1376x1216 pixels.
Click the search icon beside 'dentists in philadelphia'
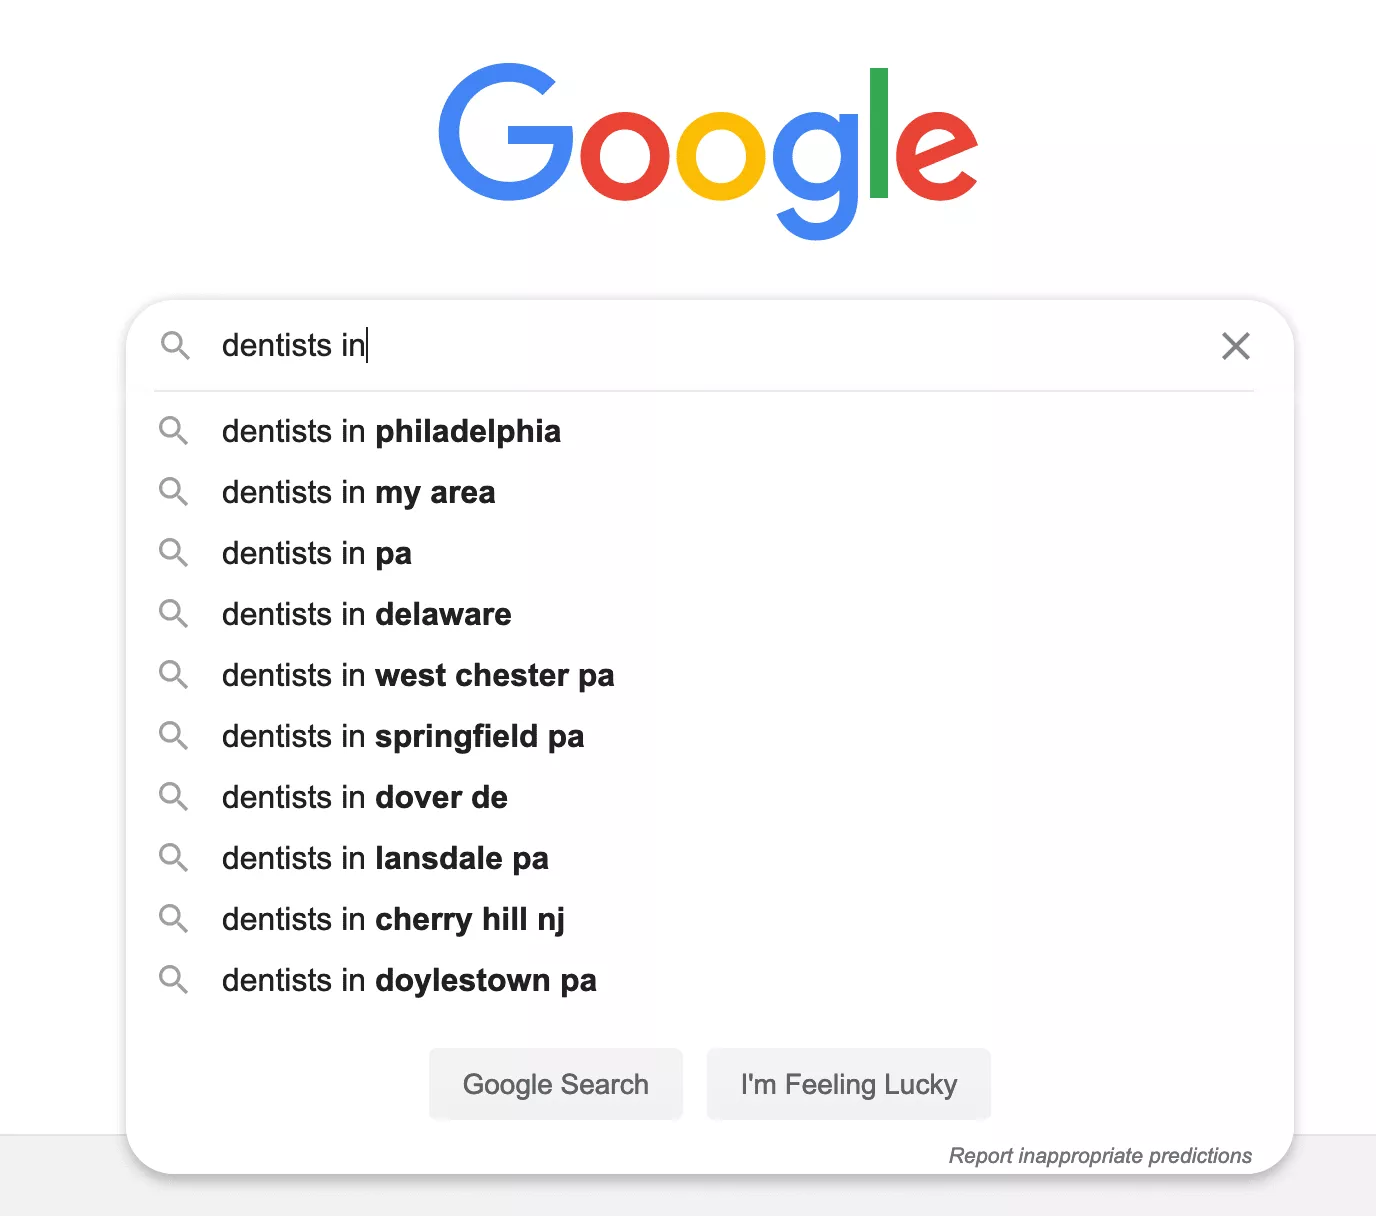pyautogui.click(x=174, y=431)
